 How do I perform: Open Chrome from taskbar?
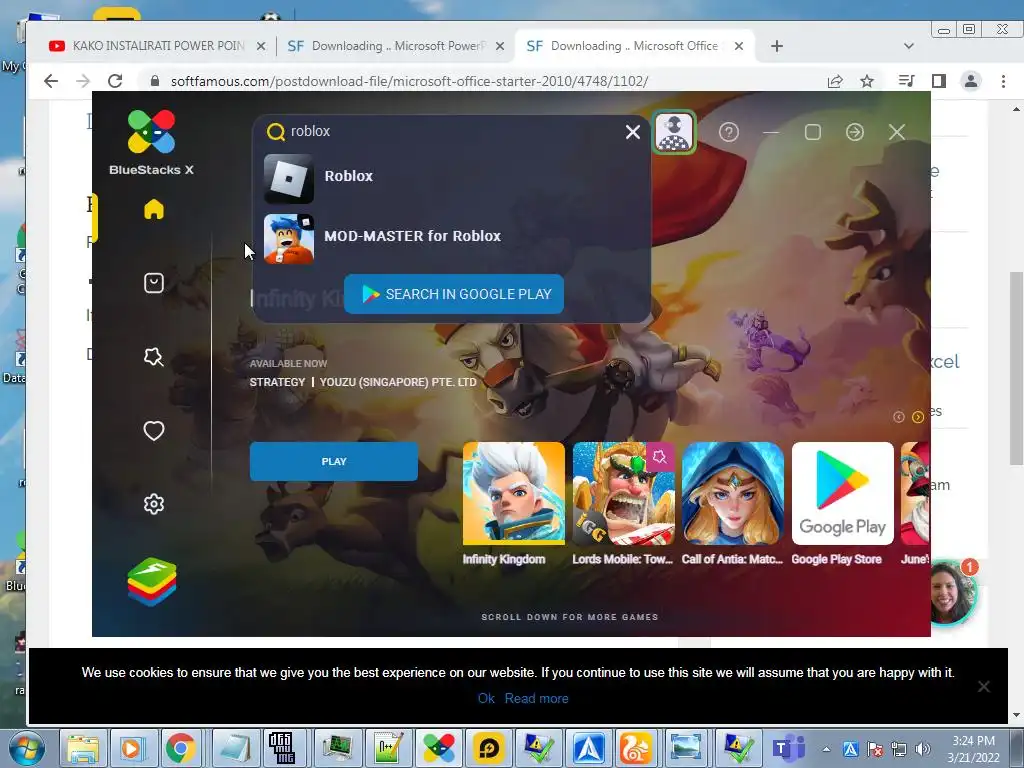(x=180, y=748)
